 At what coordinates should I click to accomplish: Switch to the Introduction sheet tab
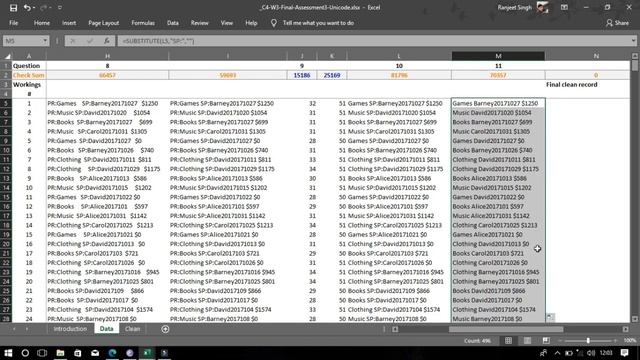(x=70, y=329)
